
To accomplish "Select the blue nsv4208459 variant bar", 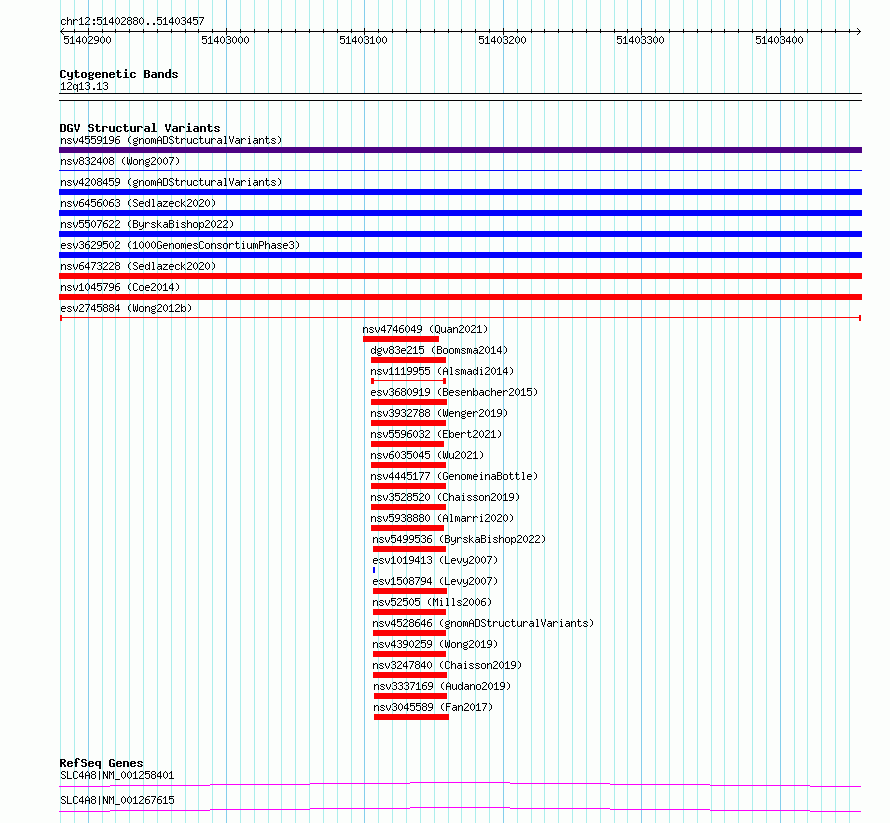I will click(460, 192).
